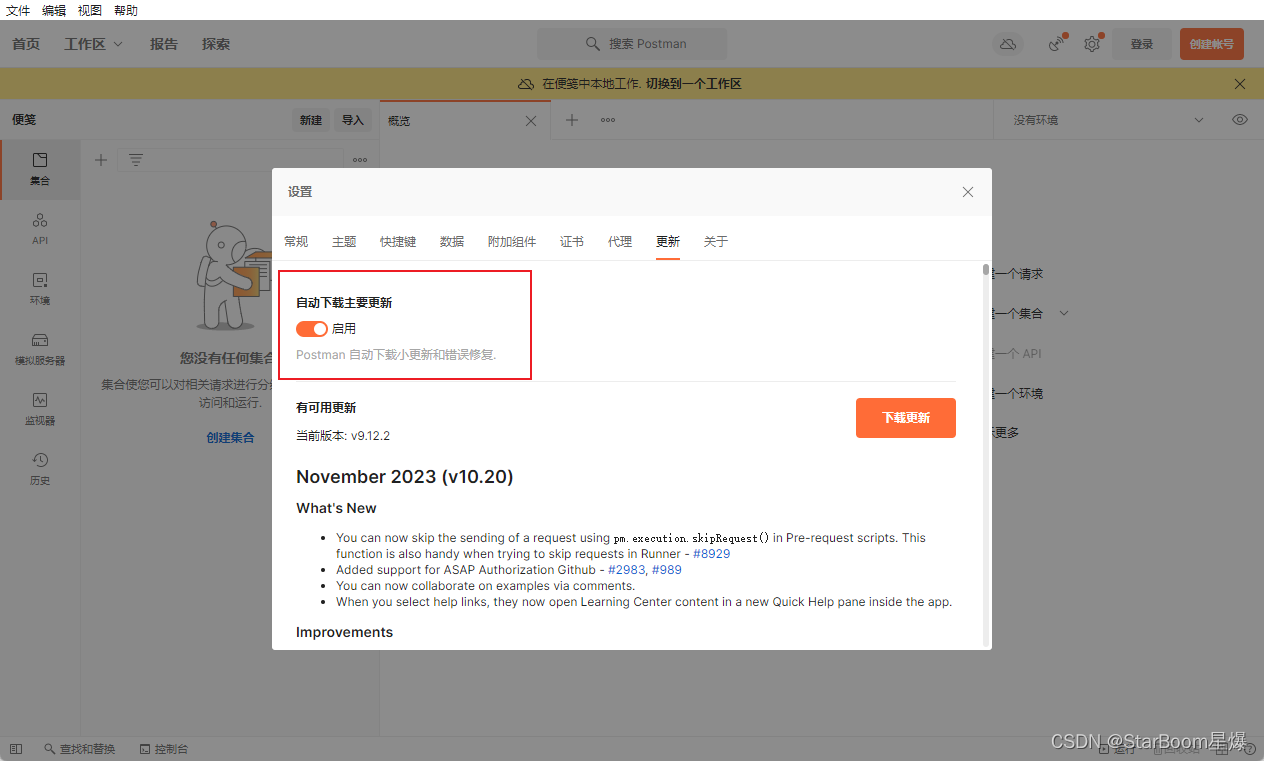Open the 文件 menu
This screenshot has height=761, width=1264.
(18, 10)
